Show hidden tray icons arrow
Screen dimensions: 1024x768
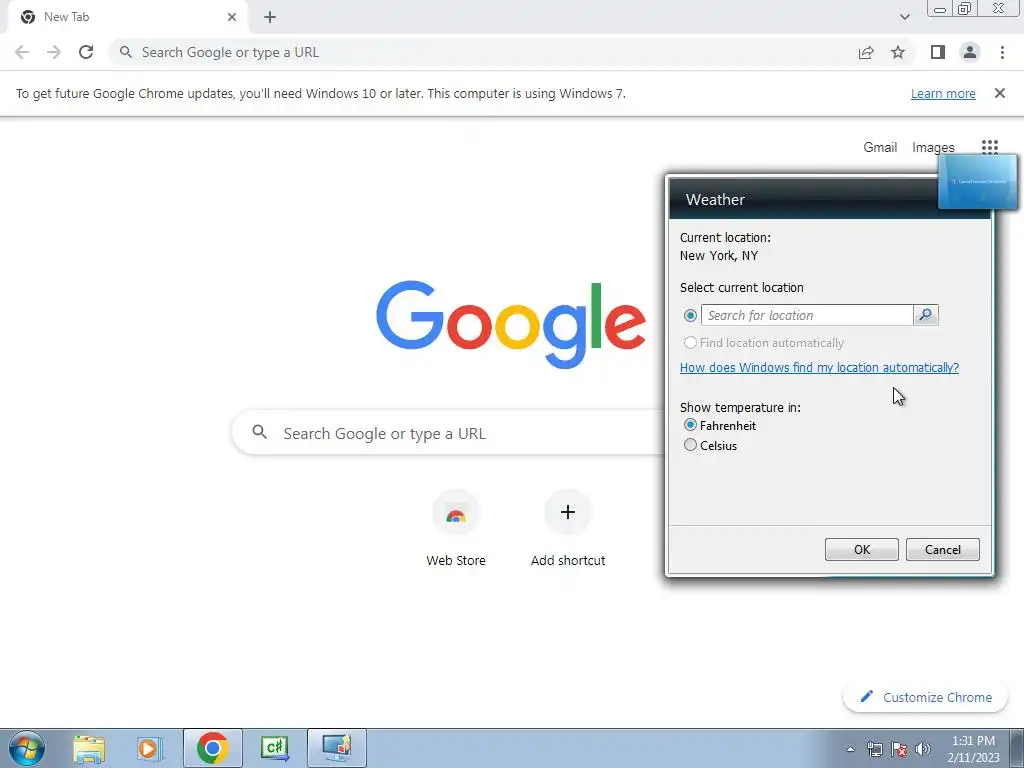click(x=850, y=750)
